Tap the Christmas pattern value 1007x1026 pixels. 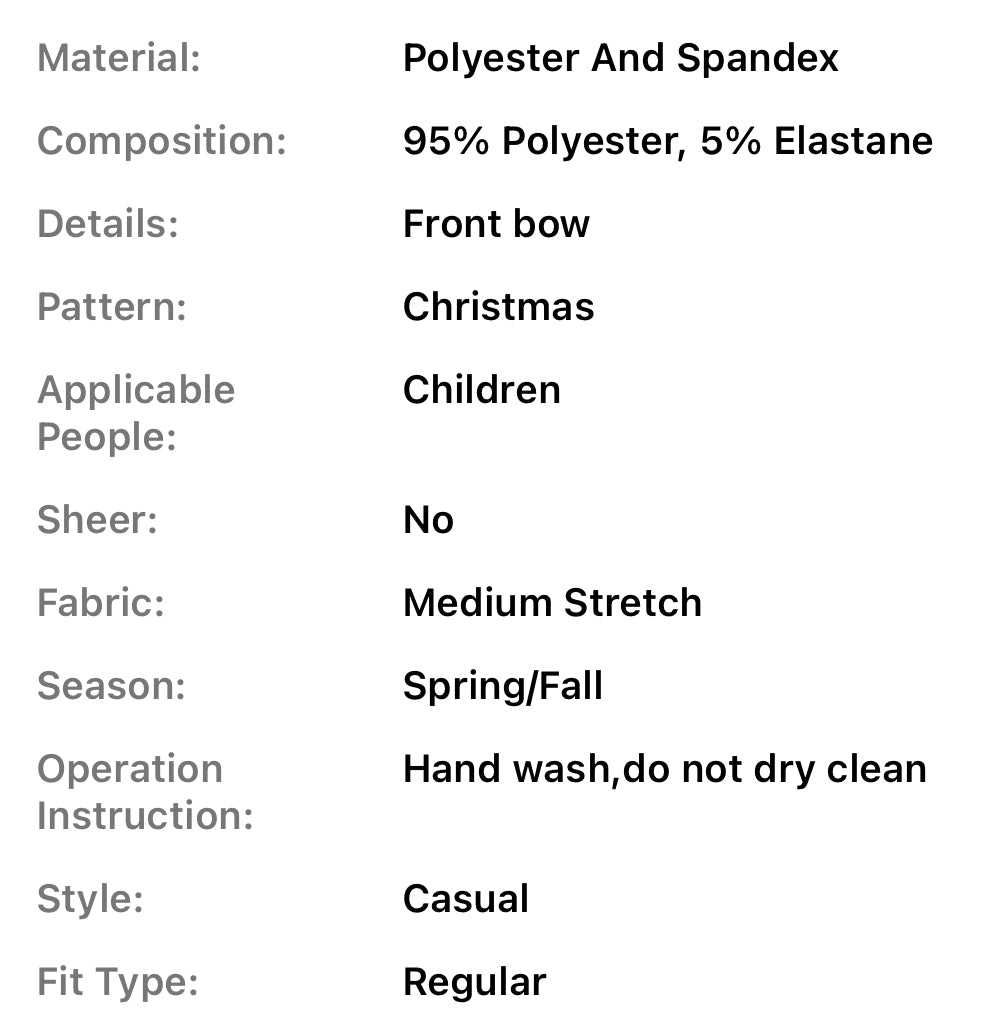click(x=498, y=307)
